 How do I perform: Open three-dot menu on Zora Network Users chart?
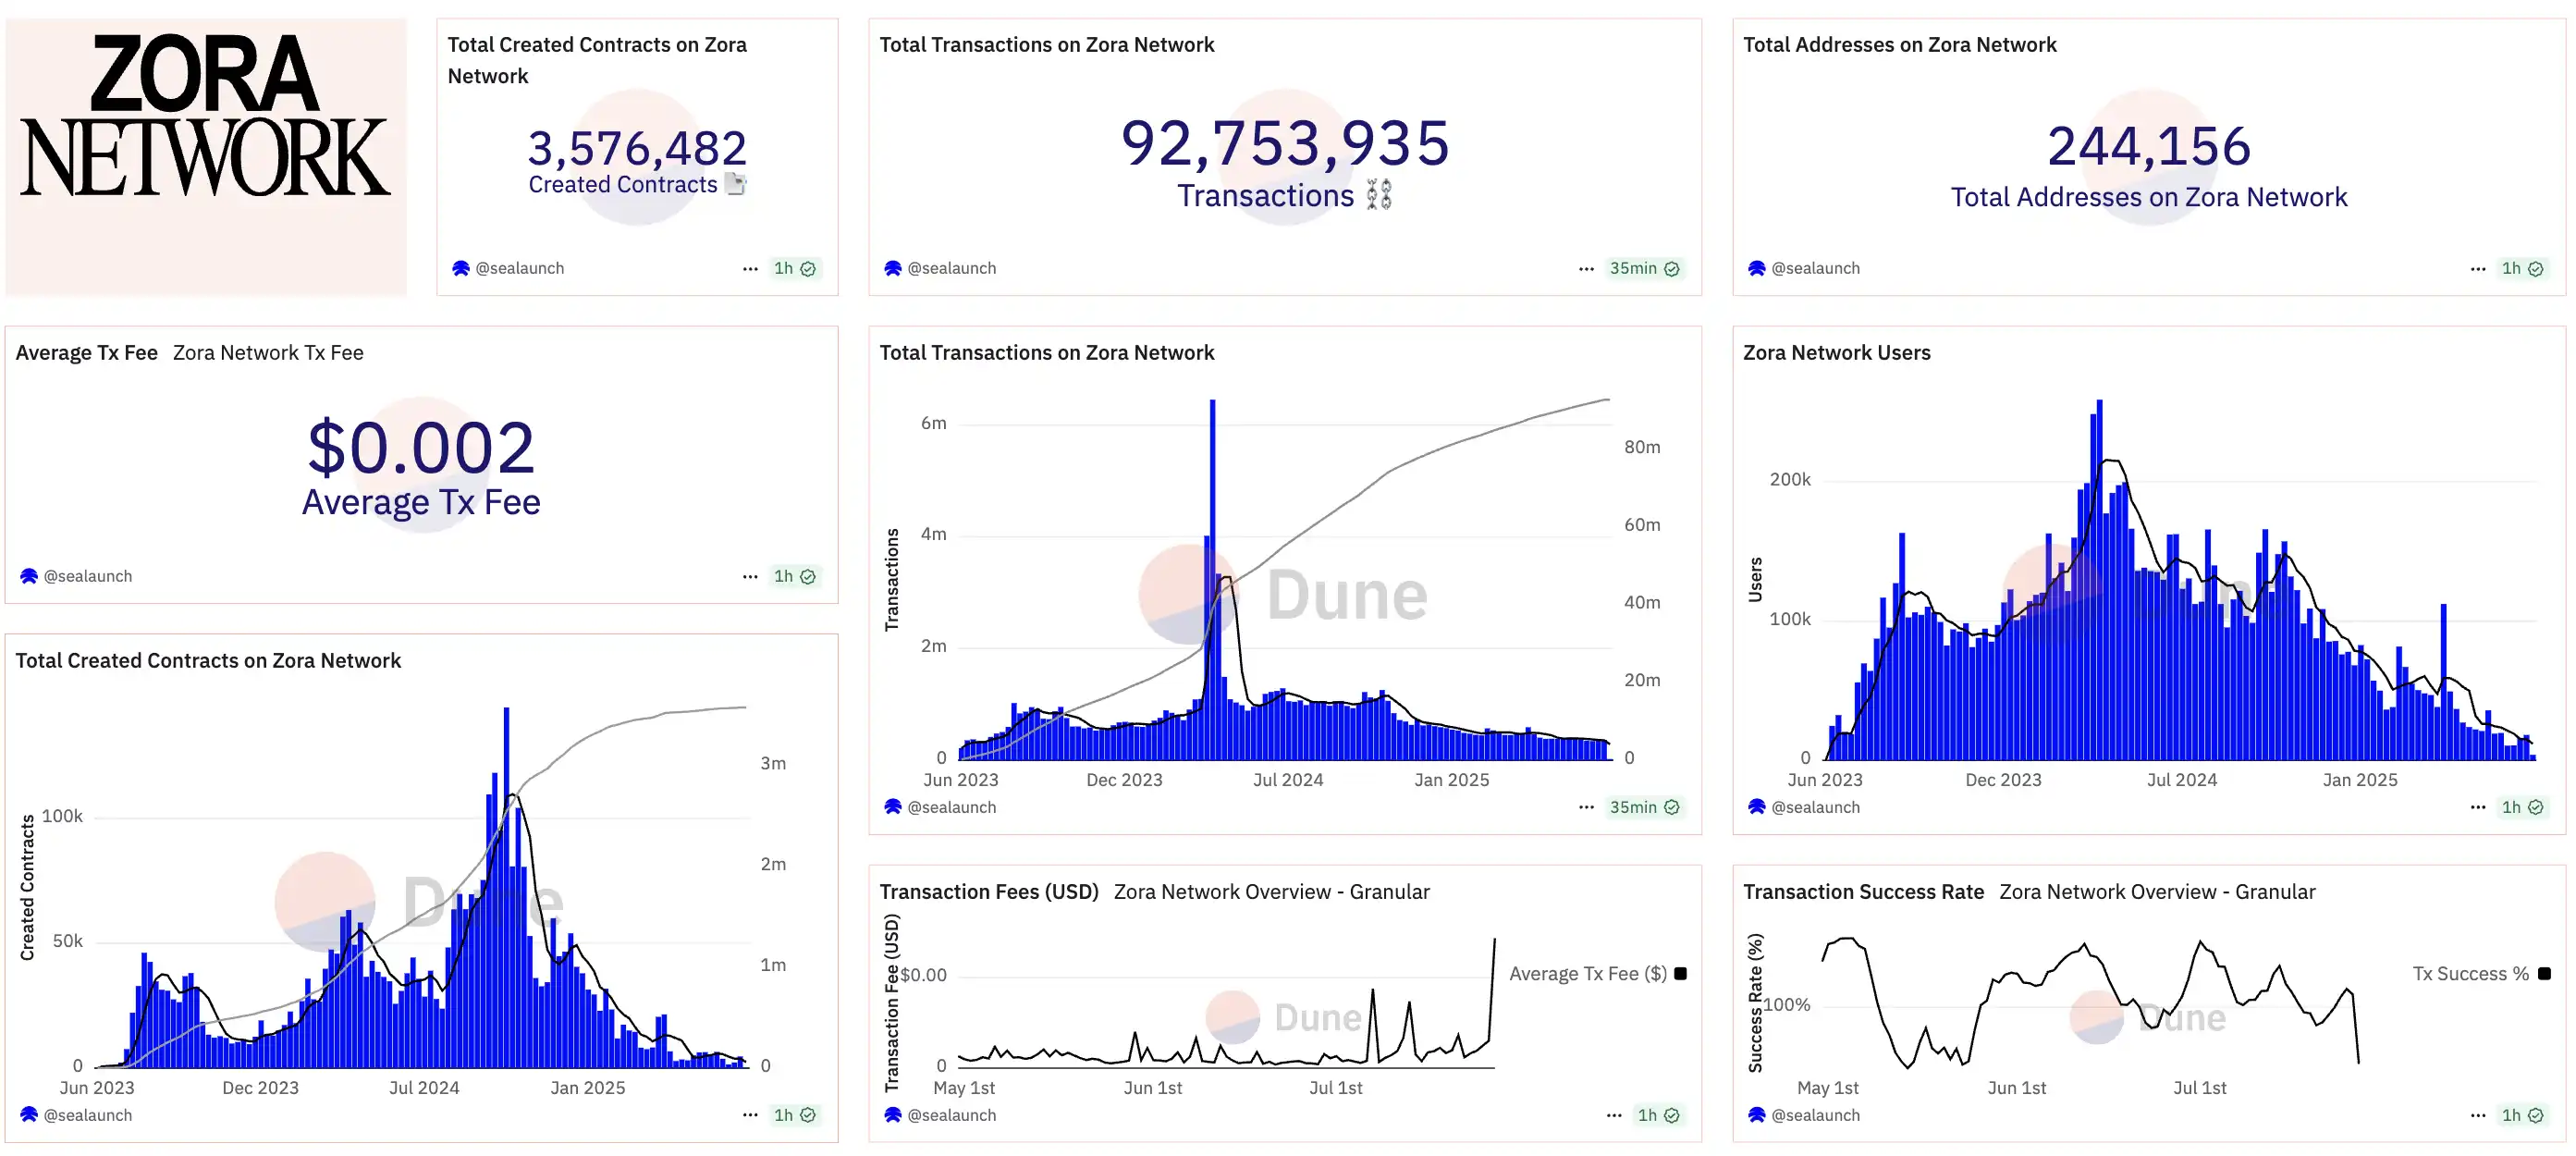[2477, 807]
